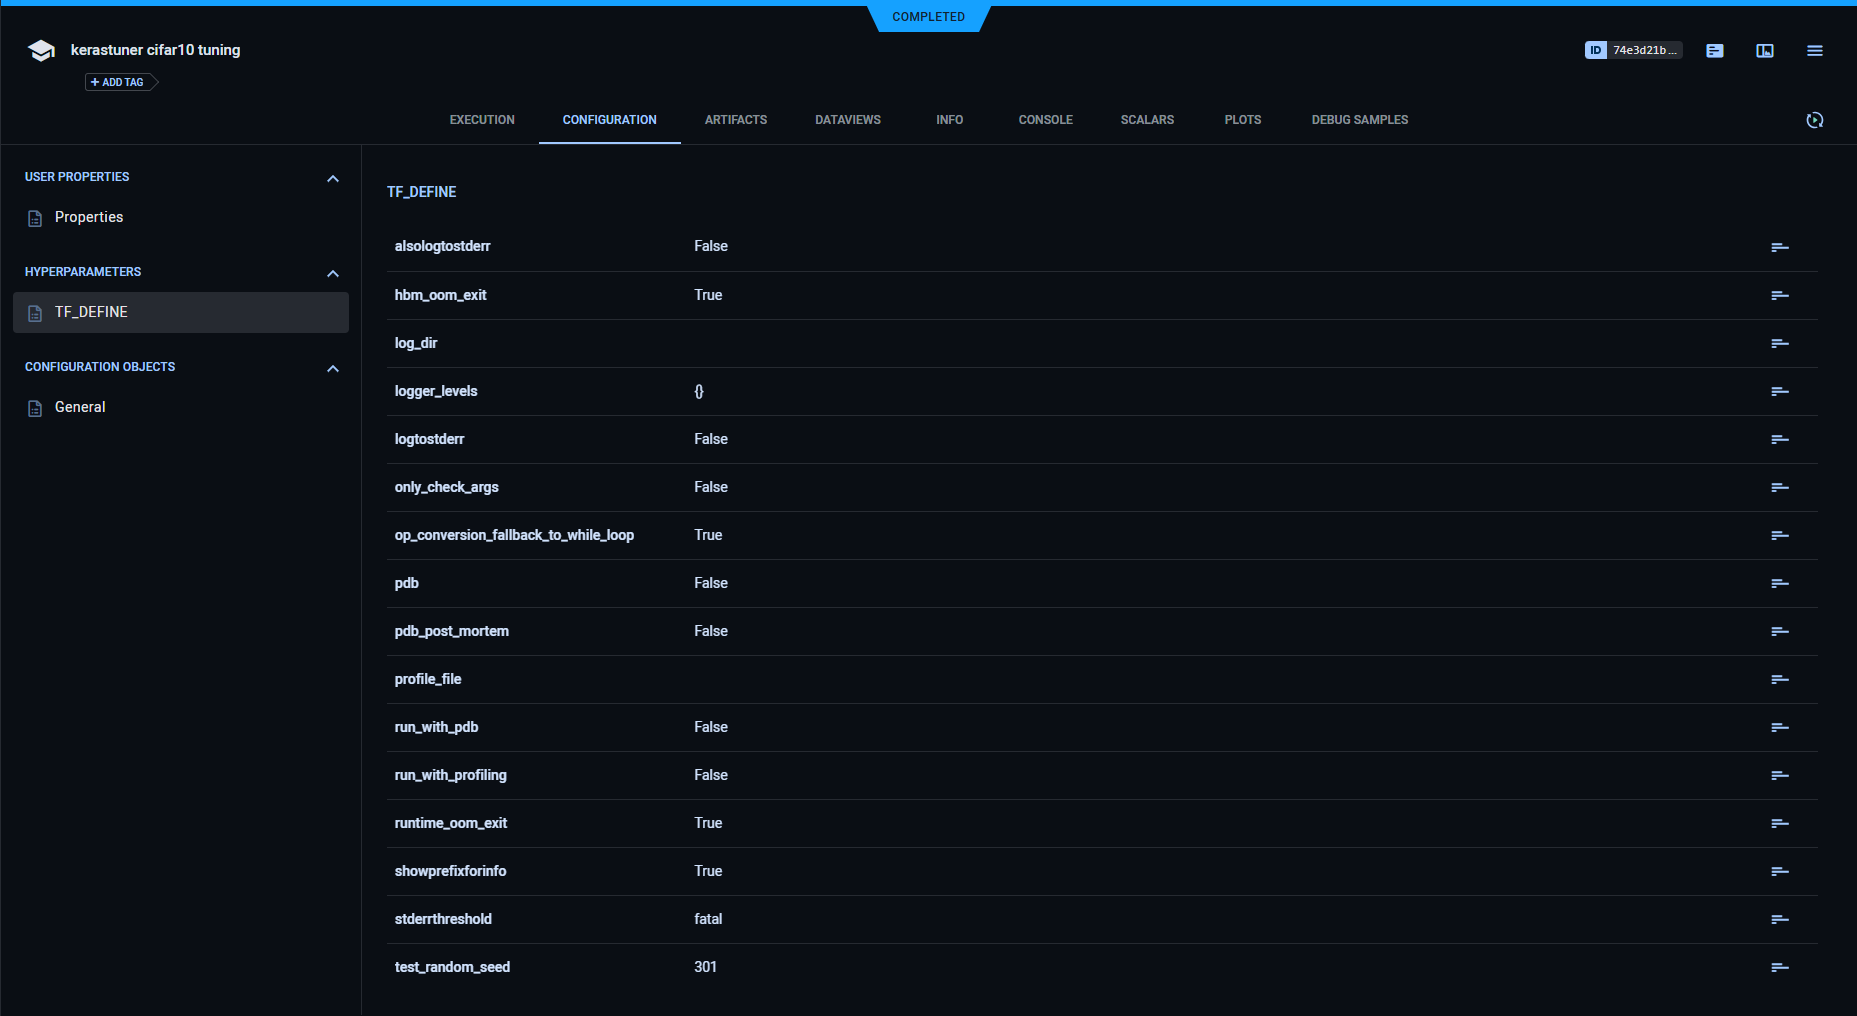Open the task comments panel icon
This screenshot has height=1016, width=1857.
(x=1714, y=50)
